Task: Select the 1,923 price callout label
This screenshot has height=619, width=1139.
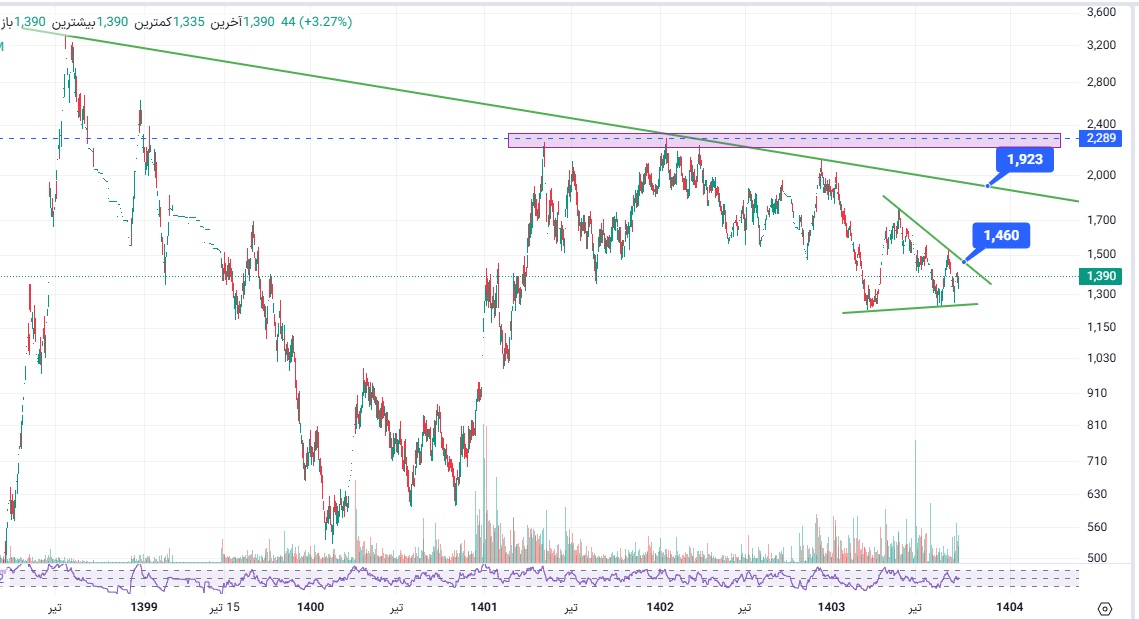Action: [1023, 159]
